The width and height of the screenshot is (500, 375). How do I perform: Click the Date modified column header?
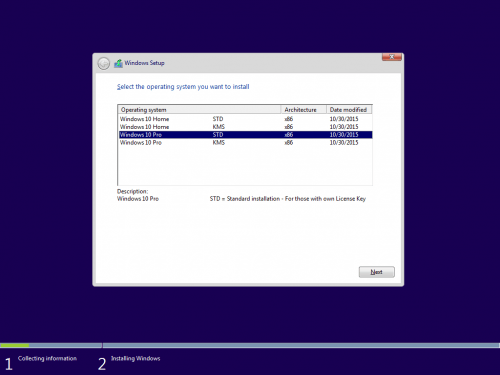(x=349, y=110)
